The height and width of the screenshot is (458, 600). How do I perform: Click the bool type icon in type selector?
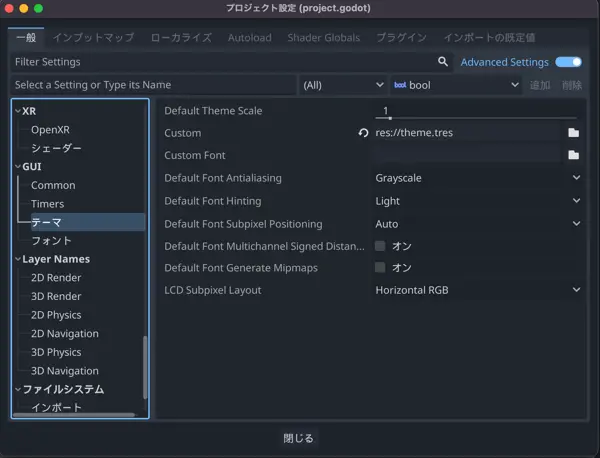[x=400, y=85]
